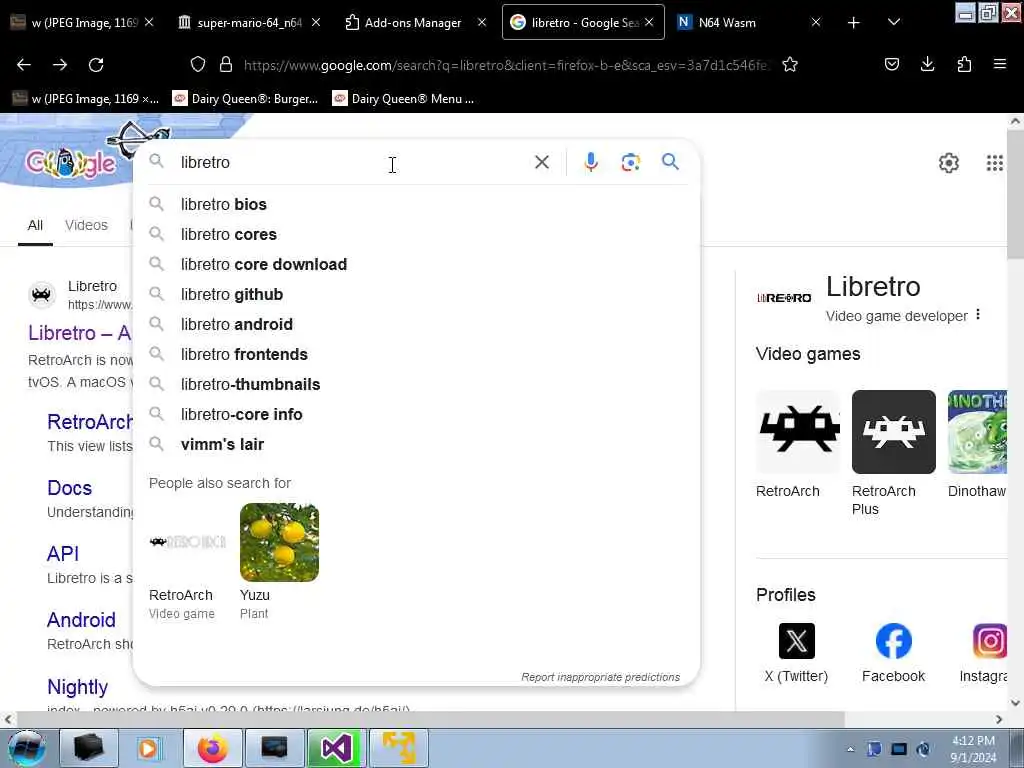This screenshot has height=768, width=1024.
Task: Open the Yuzu plant thumbnail
Action: coord(280,543)
